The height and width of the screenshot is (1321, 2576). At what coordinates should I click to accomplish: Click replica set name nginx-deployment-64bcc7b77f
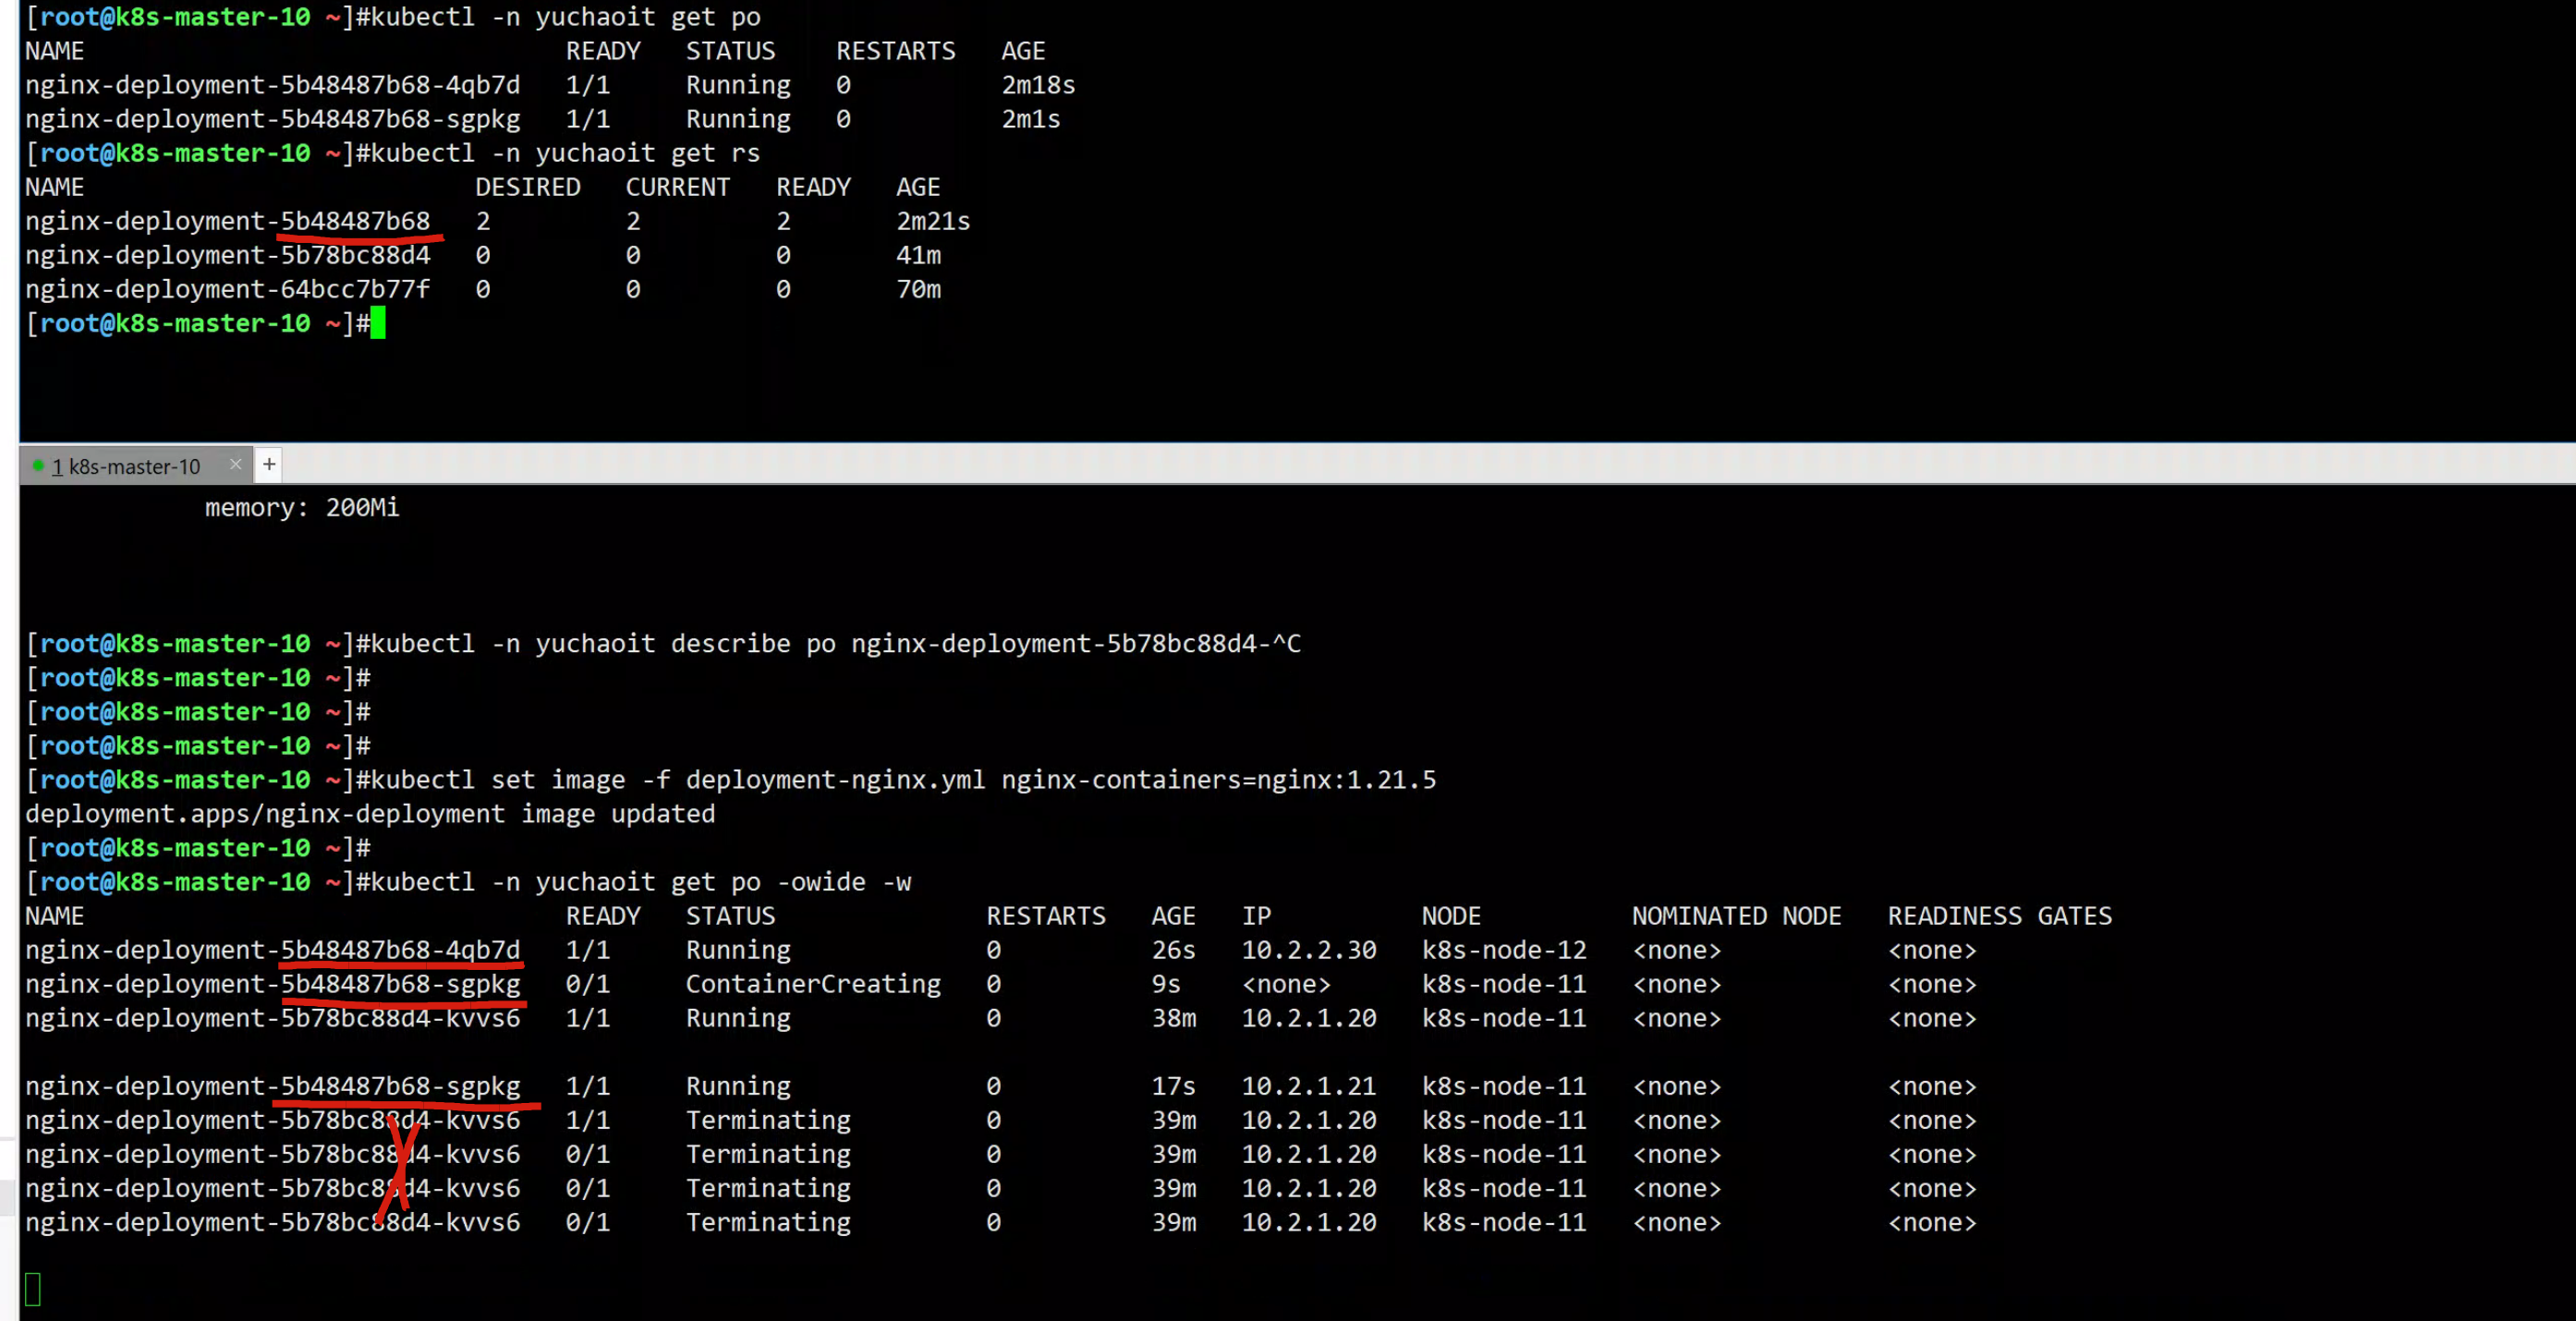click(x=227, y=289)
